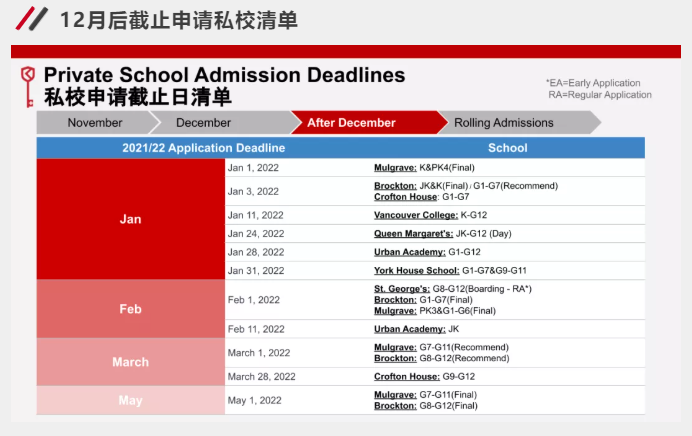
Task: Click the pink March month cell
Action: (x=130, y=362)
